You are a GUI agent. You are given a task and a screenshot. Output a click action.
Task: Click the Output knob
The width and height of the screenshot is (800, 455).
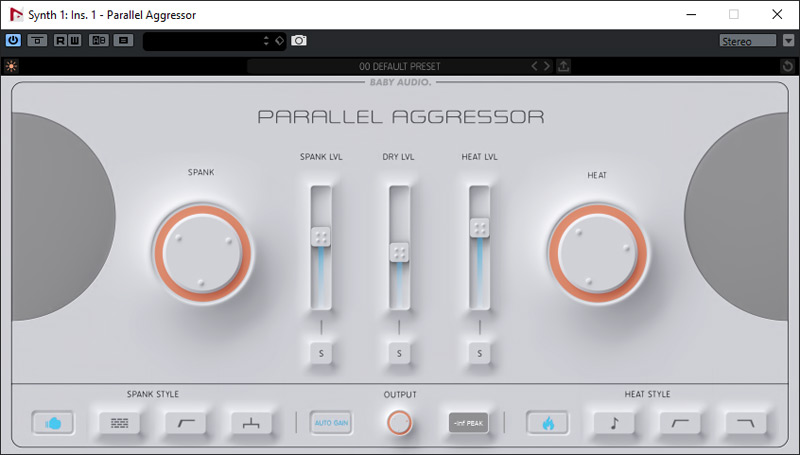399,423
